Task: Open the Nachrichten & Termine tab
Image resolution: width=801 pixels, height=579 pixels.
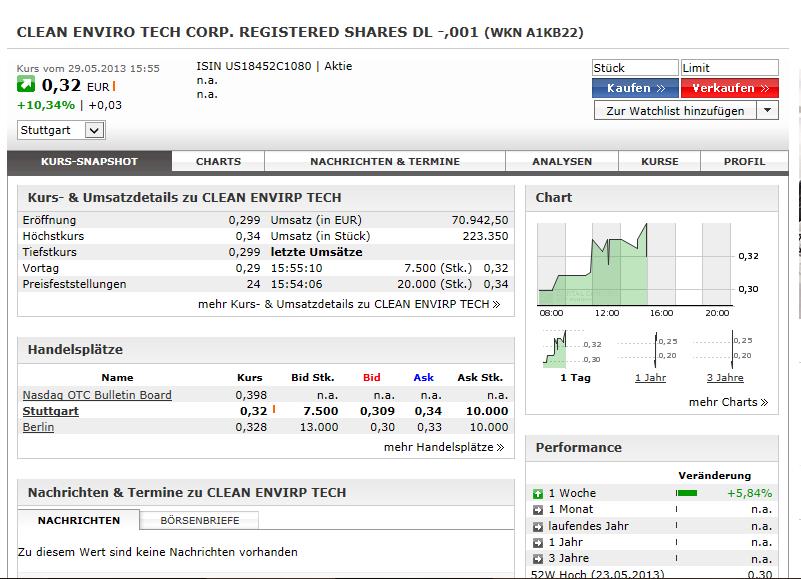Action: pyautogui.click(x=385, y=161)
